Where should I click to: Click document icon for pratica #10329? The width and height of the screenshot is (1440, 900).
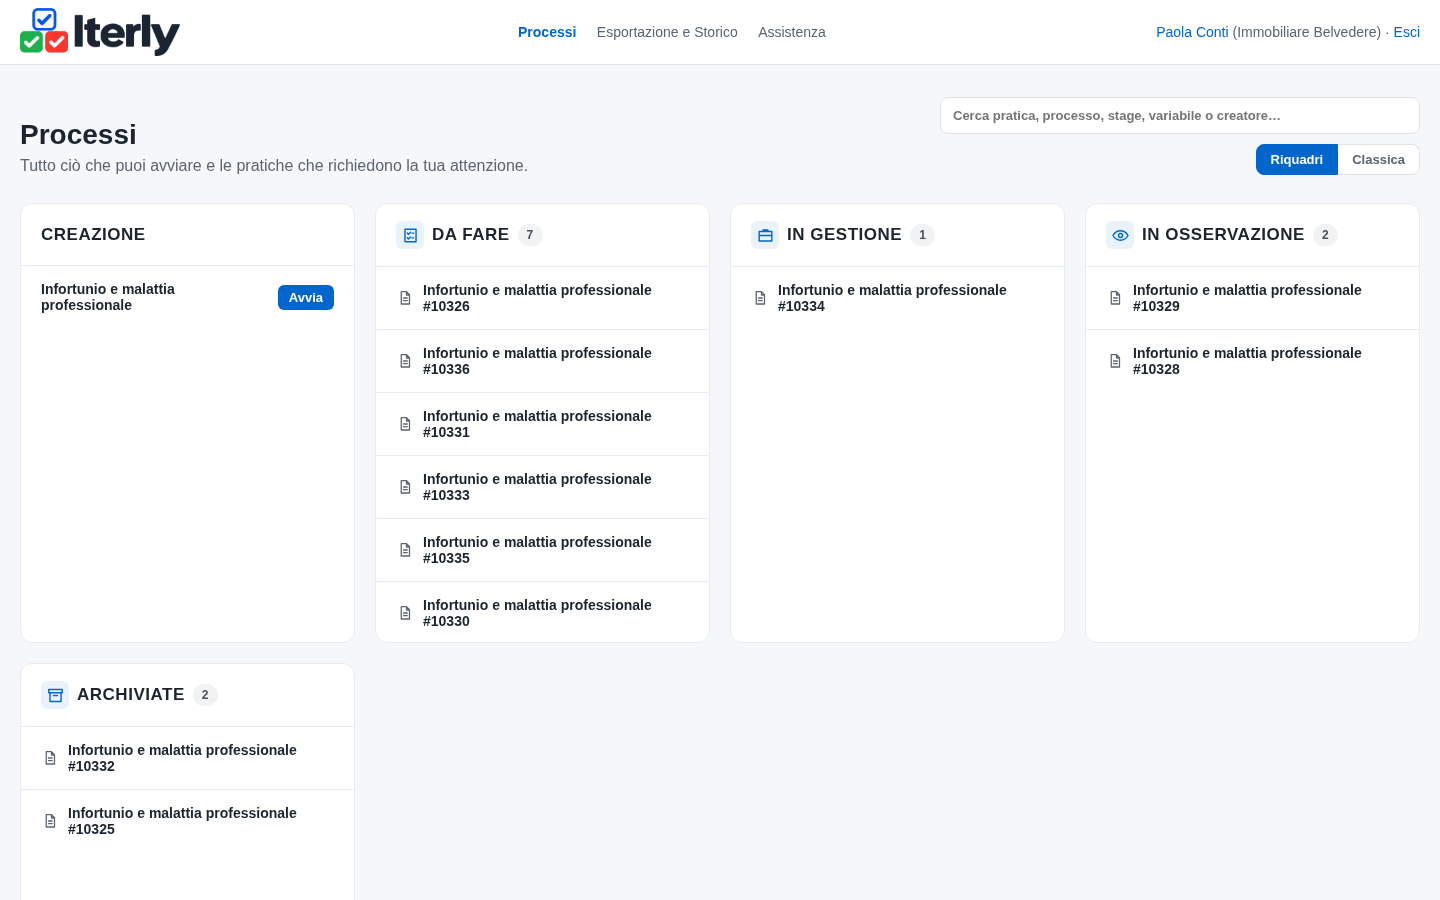click(x=1115, y=298)
